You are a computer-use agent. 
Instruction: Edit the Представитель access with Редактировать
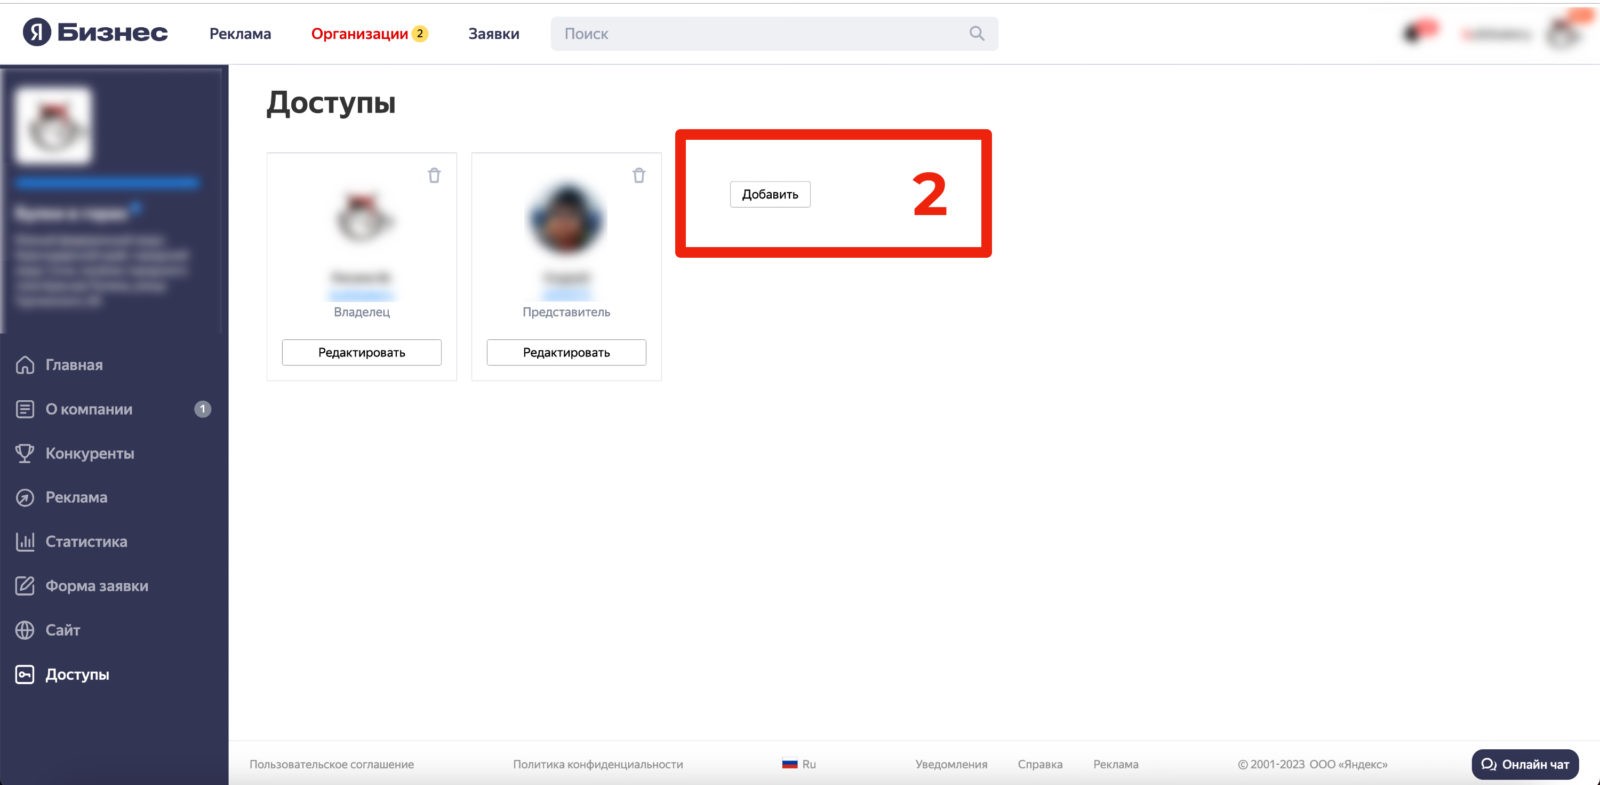(x=566, y=352)
